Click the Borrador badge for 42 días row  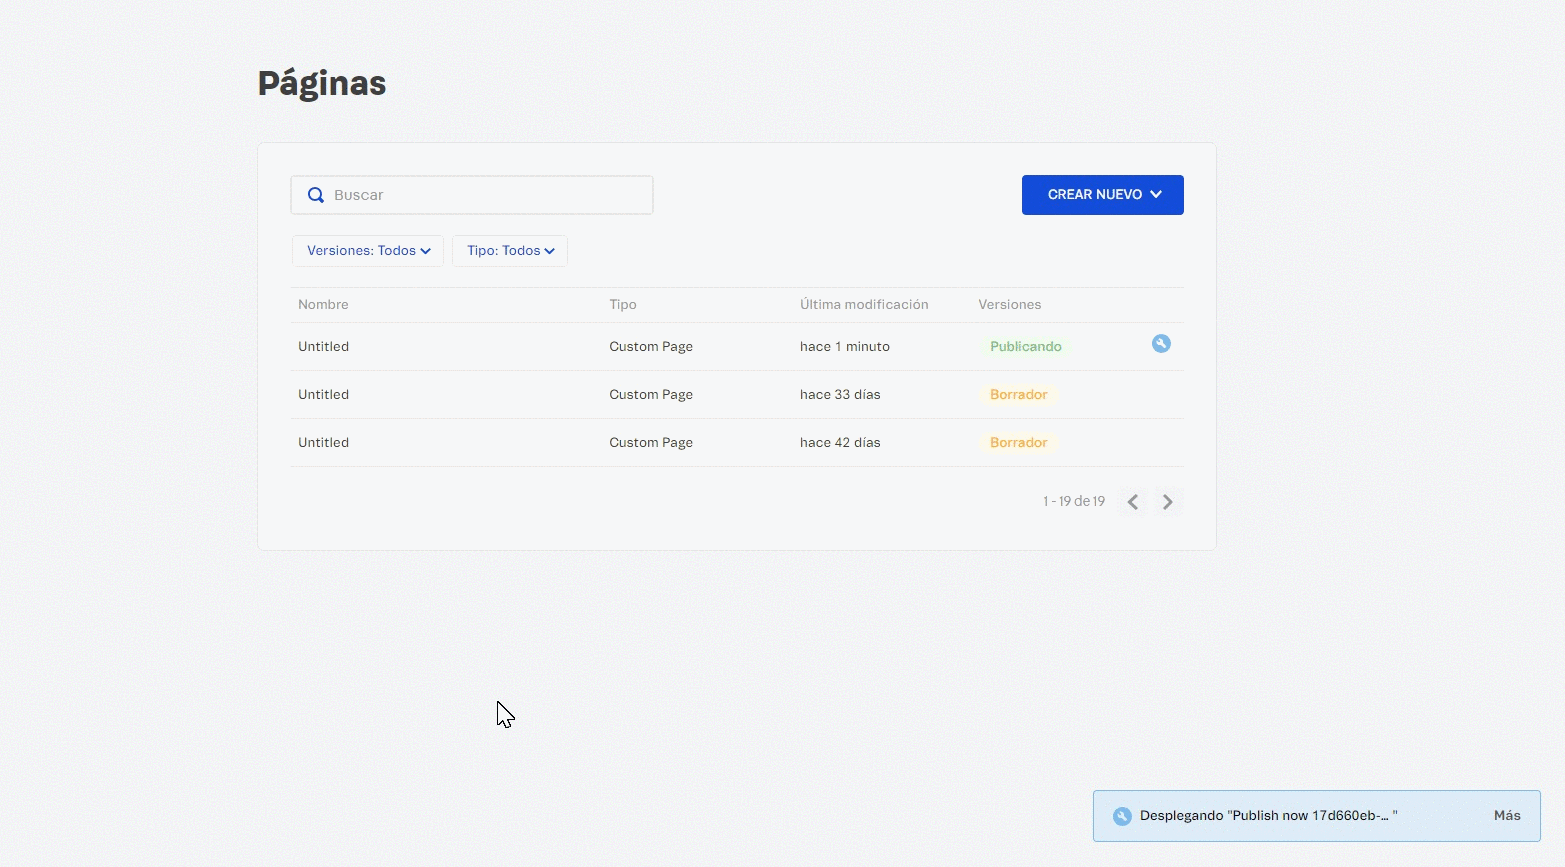[1018, 443]
